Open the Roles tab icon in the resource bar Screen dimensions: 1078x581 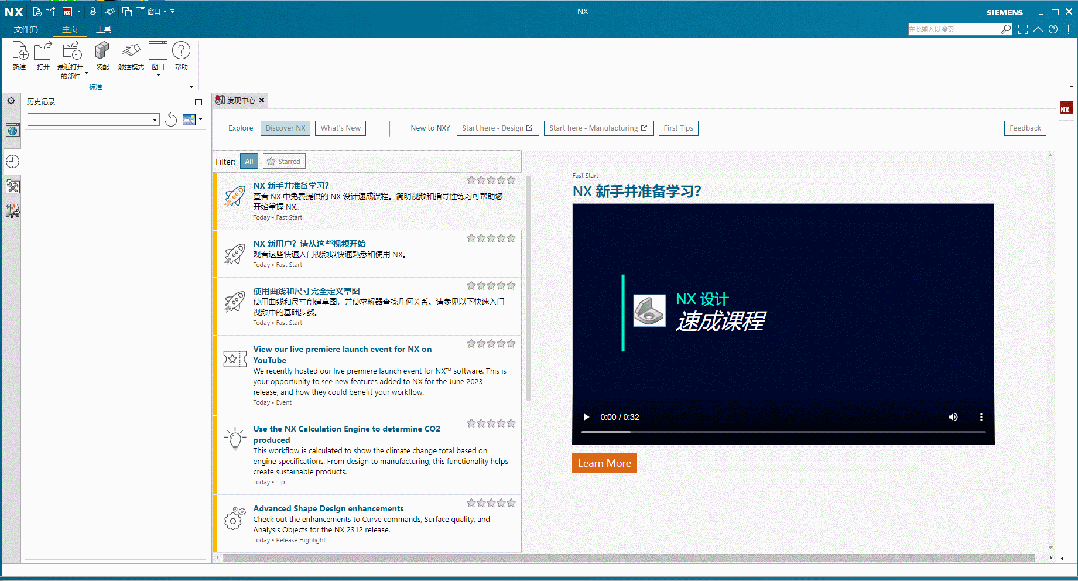tap(12, 186)
